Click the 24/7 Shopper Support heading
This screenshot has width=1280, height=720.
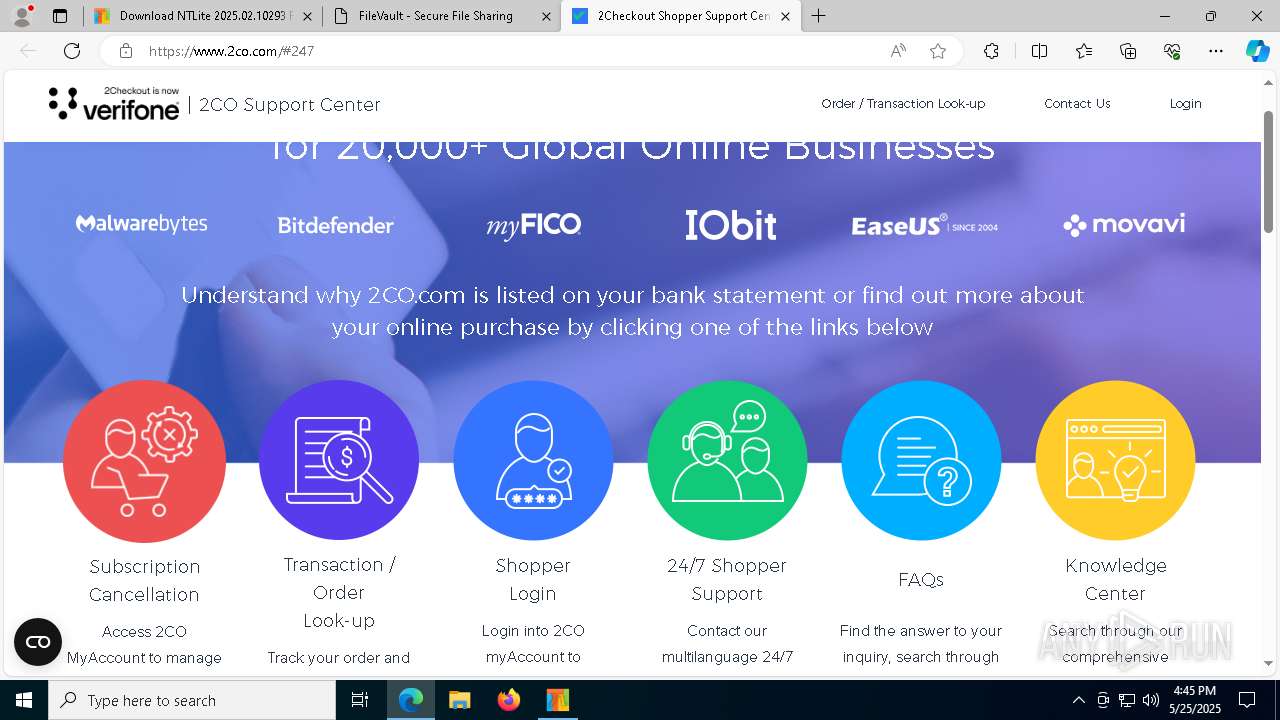click(x=727, y=579)
